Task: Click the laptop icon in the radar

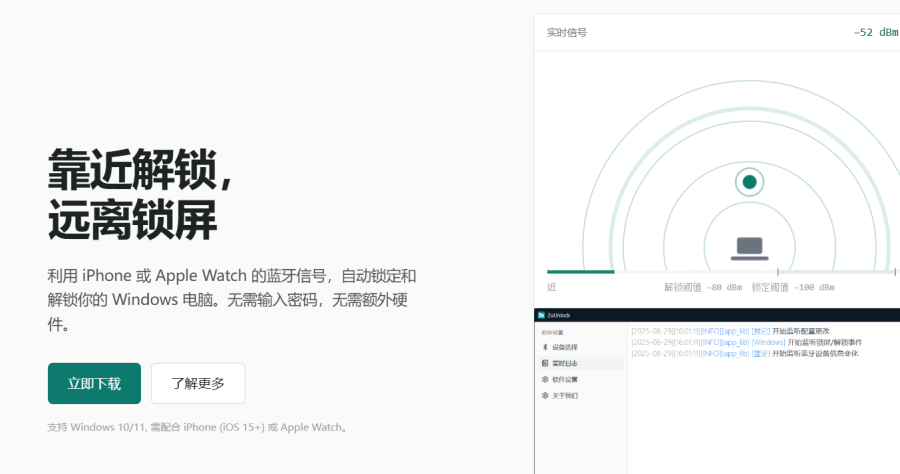Action: coord(749,248)
